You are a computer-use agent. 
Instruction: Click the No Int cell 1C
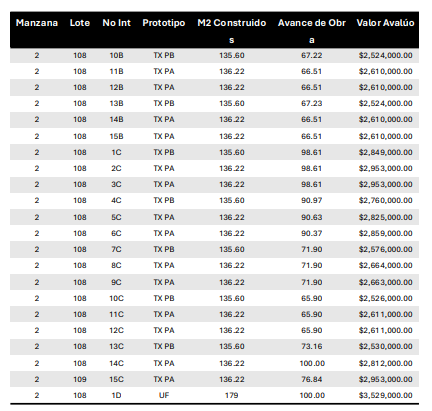click(x=116, y=152)
